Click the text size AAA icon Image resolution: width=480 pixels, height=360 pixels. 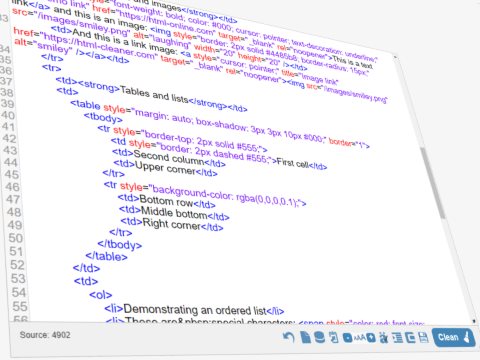360,338
